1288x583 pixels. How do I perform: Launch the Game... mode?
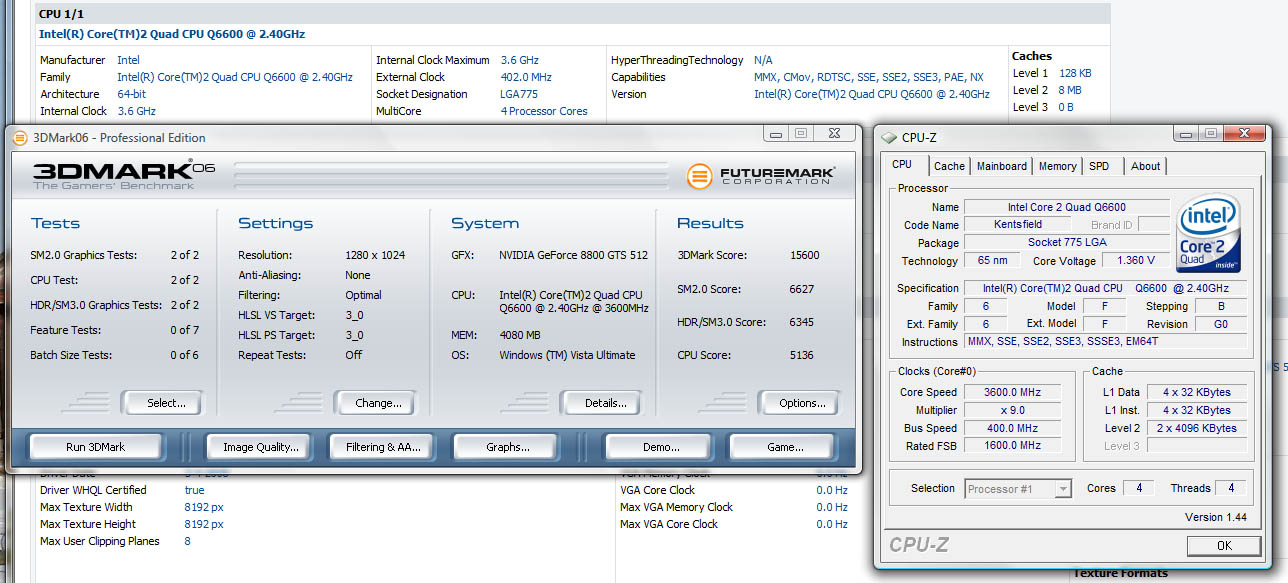[x=780, y=447]
